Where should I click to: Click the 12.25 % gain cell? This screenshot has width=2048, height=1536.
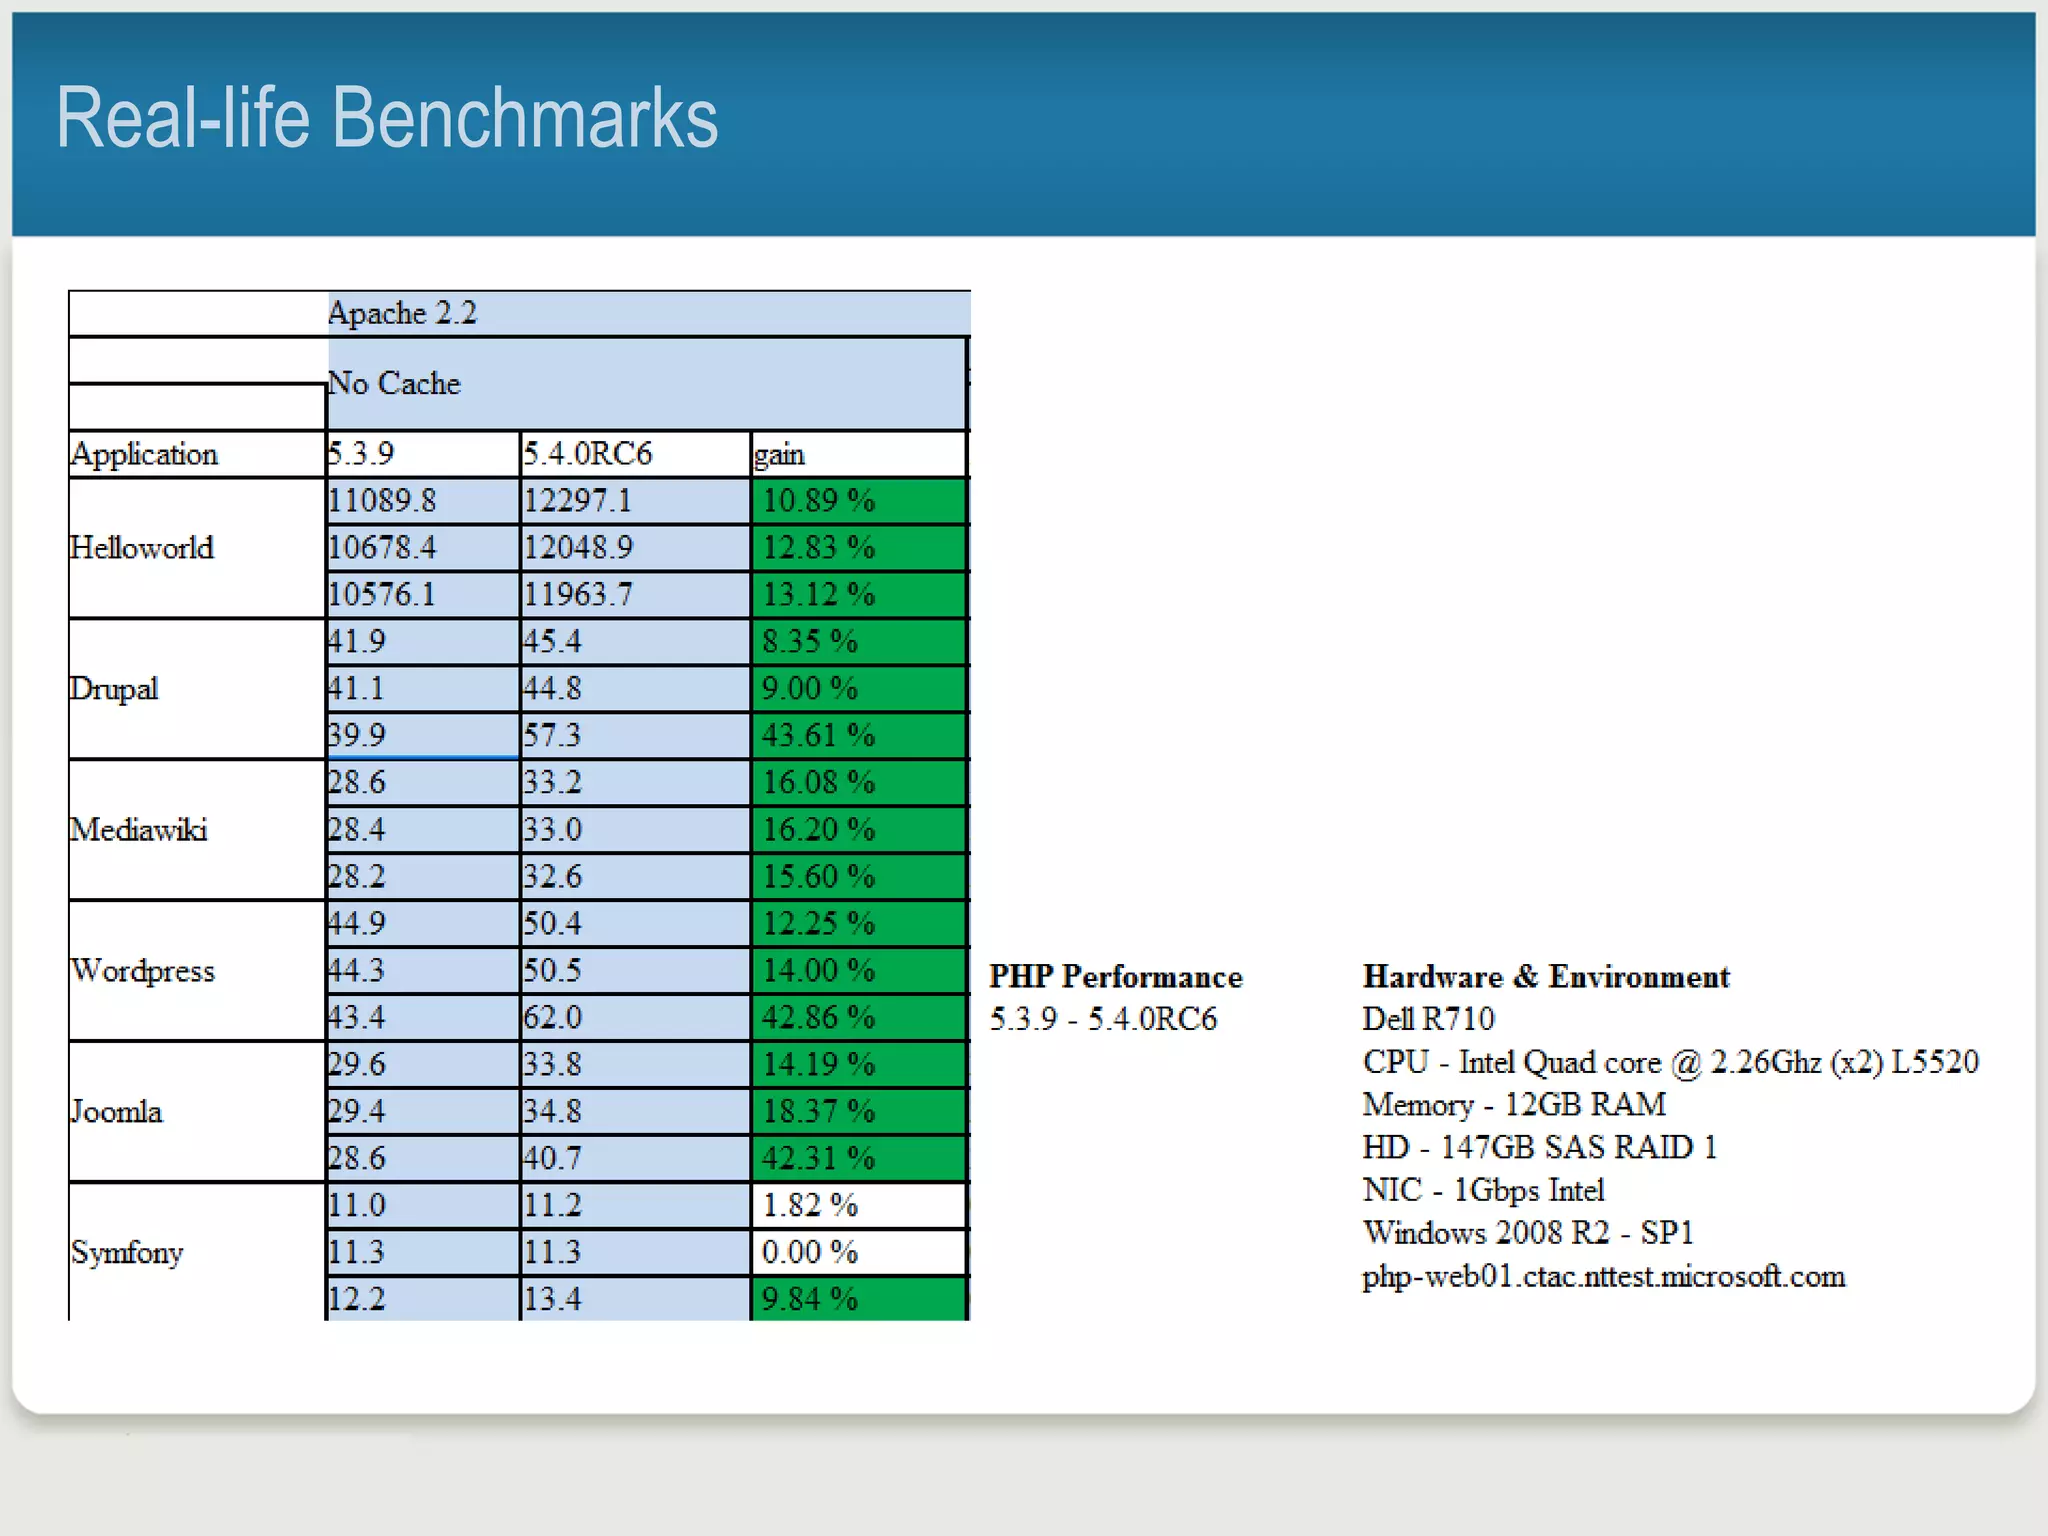pos(859,924)
